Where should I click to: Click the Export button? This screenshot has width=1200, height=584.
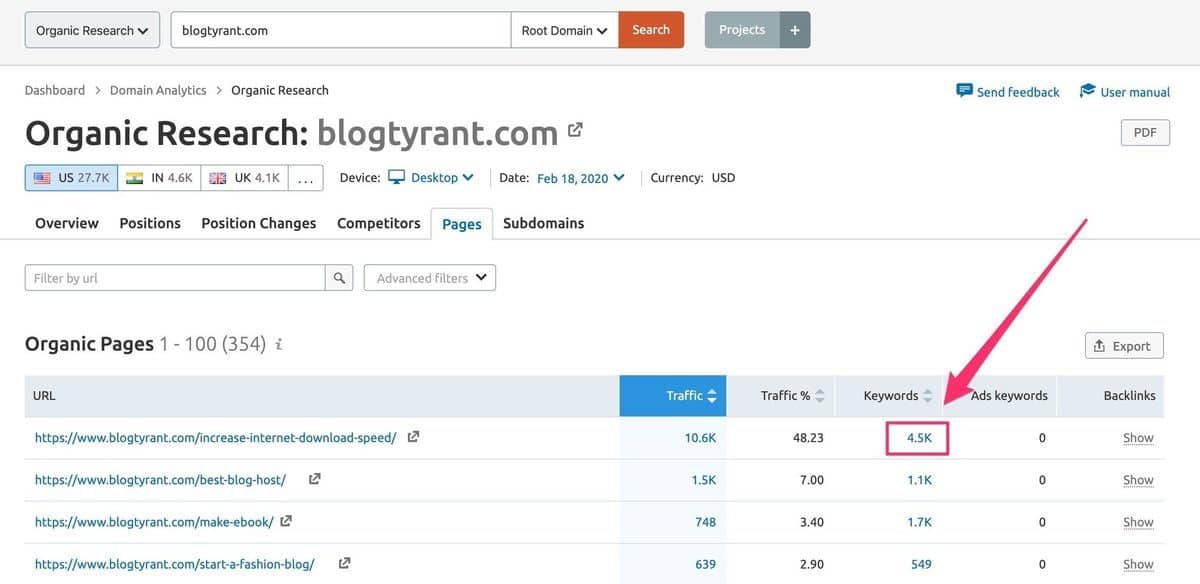[1124, 346]
